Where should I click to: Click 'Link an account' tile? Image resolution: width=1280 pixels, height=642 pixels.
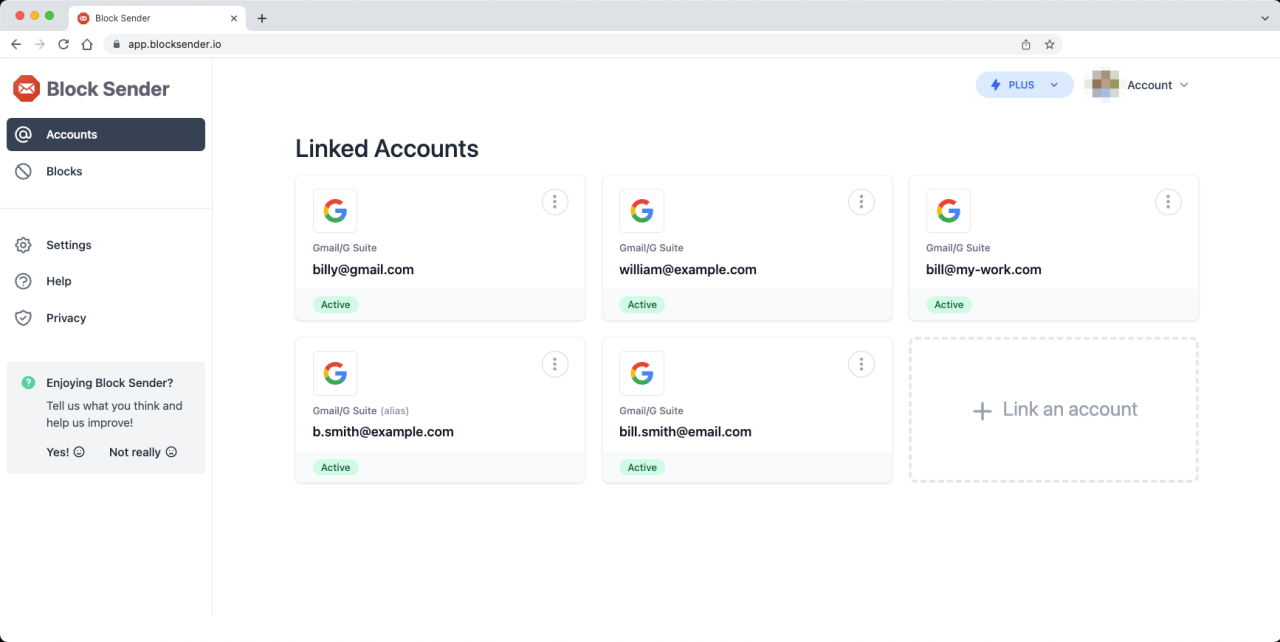point(1053,410)
